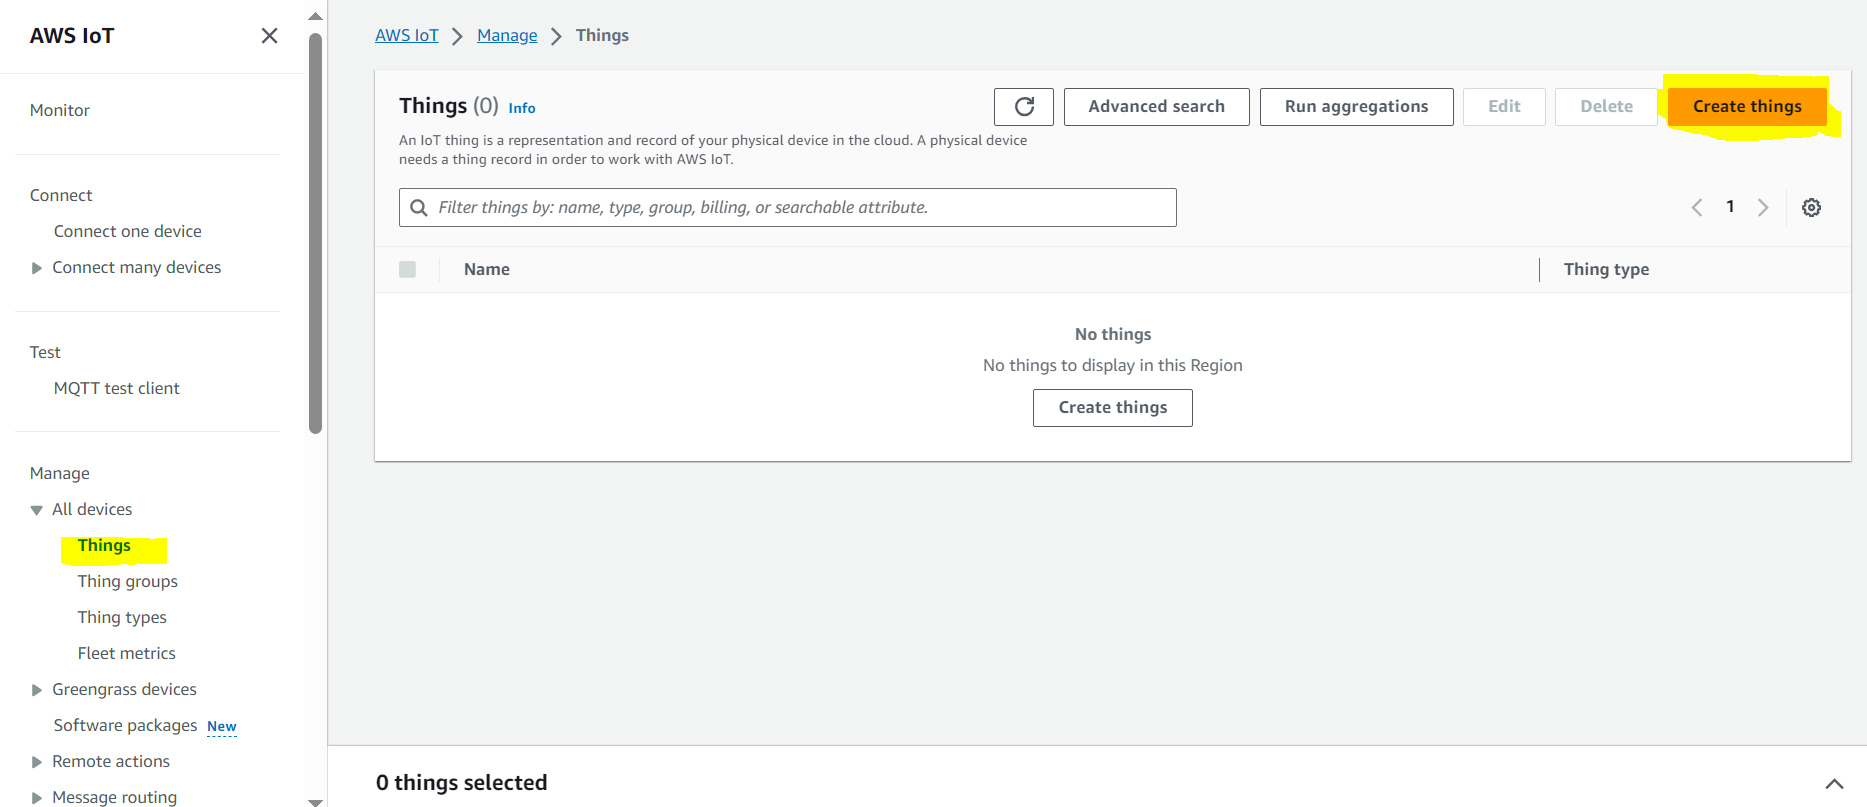Click the Manage section heading in sidebar

(x=60, y=473)
